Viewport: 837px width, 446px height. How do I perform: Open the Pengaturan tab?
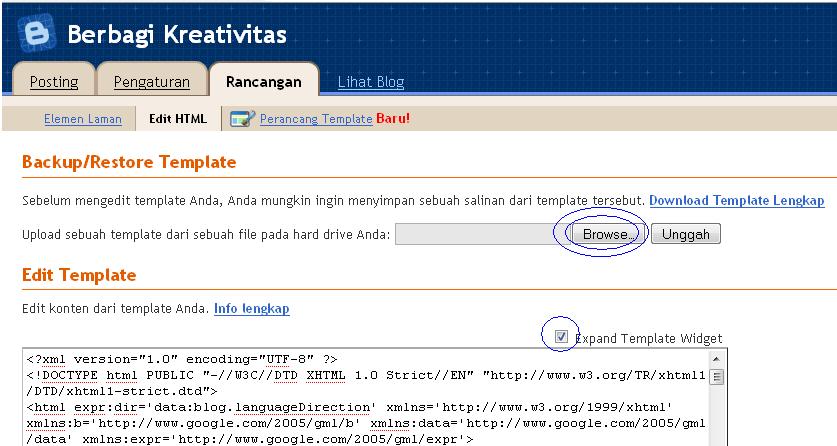[152, 82]
